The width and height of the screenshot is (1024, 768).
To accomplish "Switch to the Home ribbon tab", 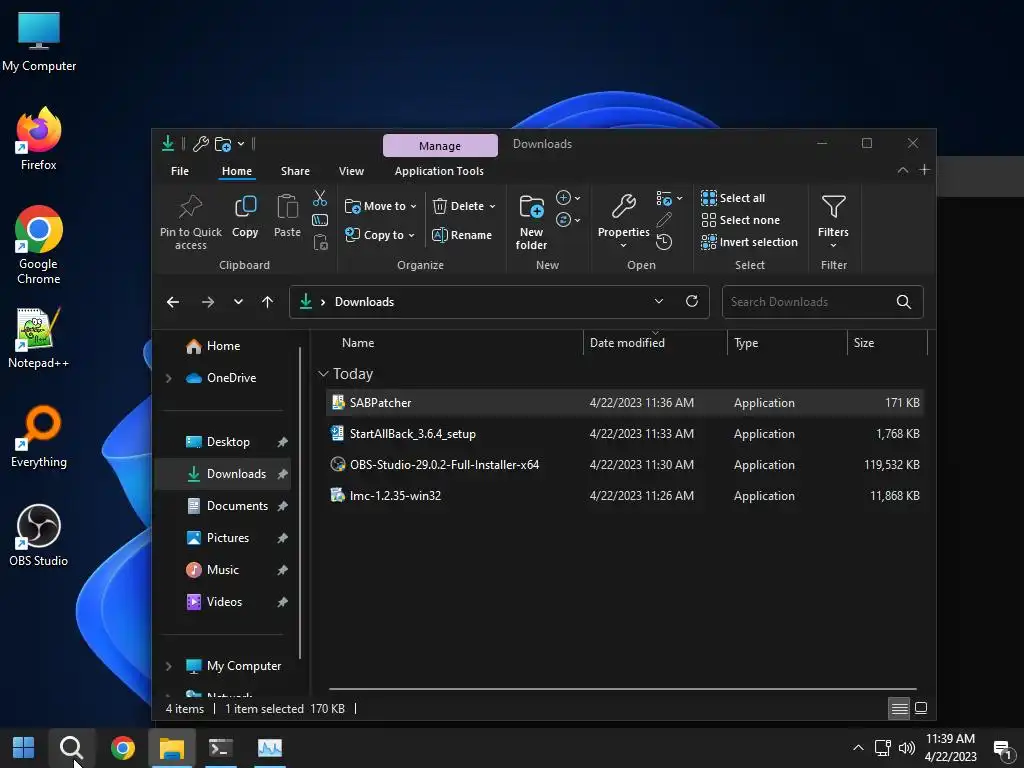I will click(x=236, y=171).
